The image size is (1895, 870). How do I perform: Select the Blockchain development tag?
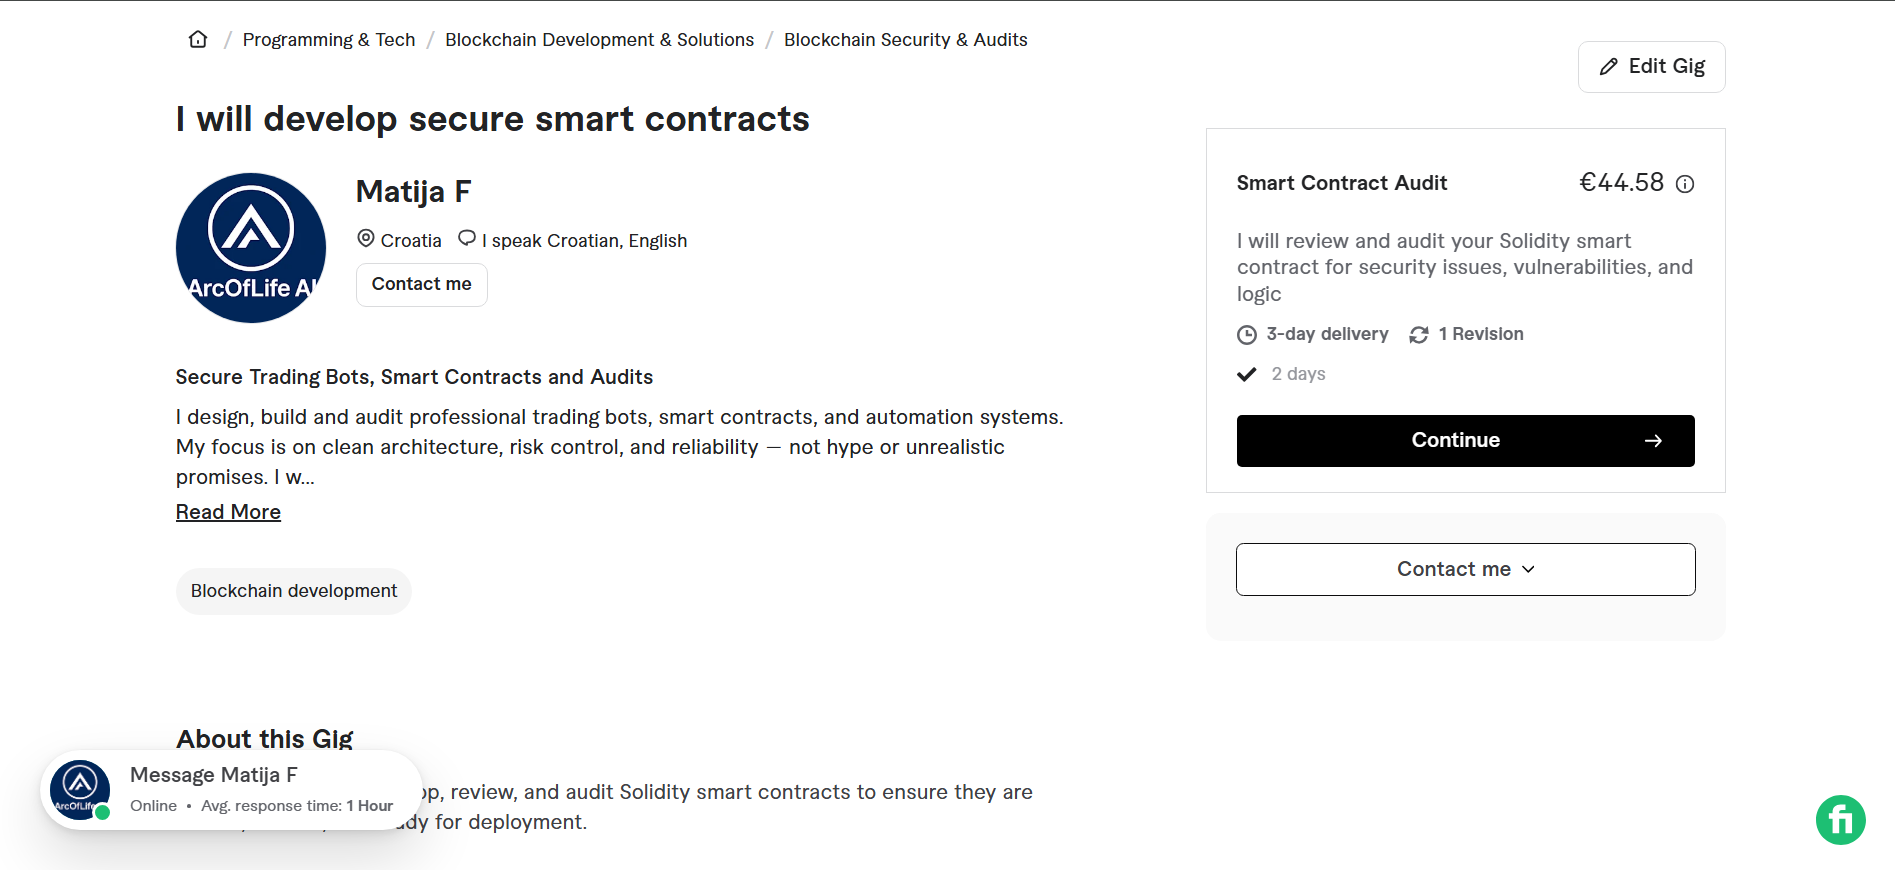click(293, 590)
